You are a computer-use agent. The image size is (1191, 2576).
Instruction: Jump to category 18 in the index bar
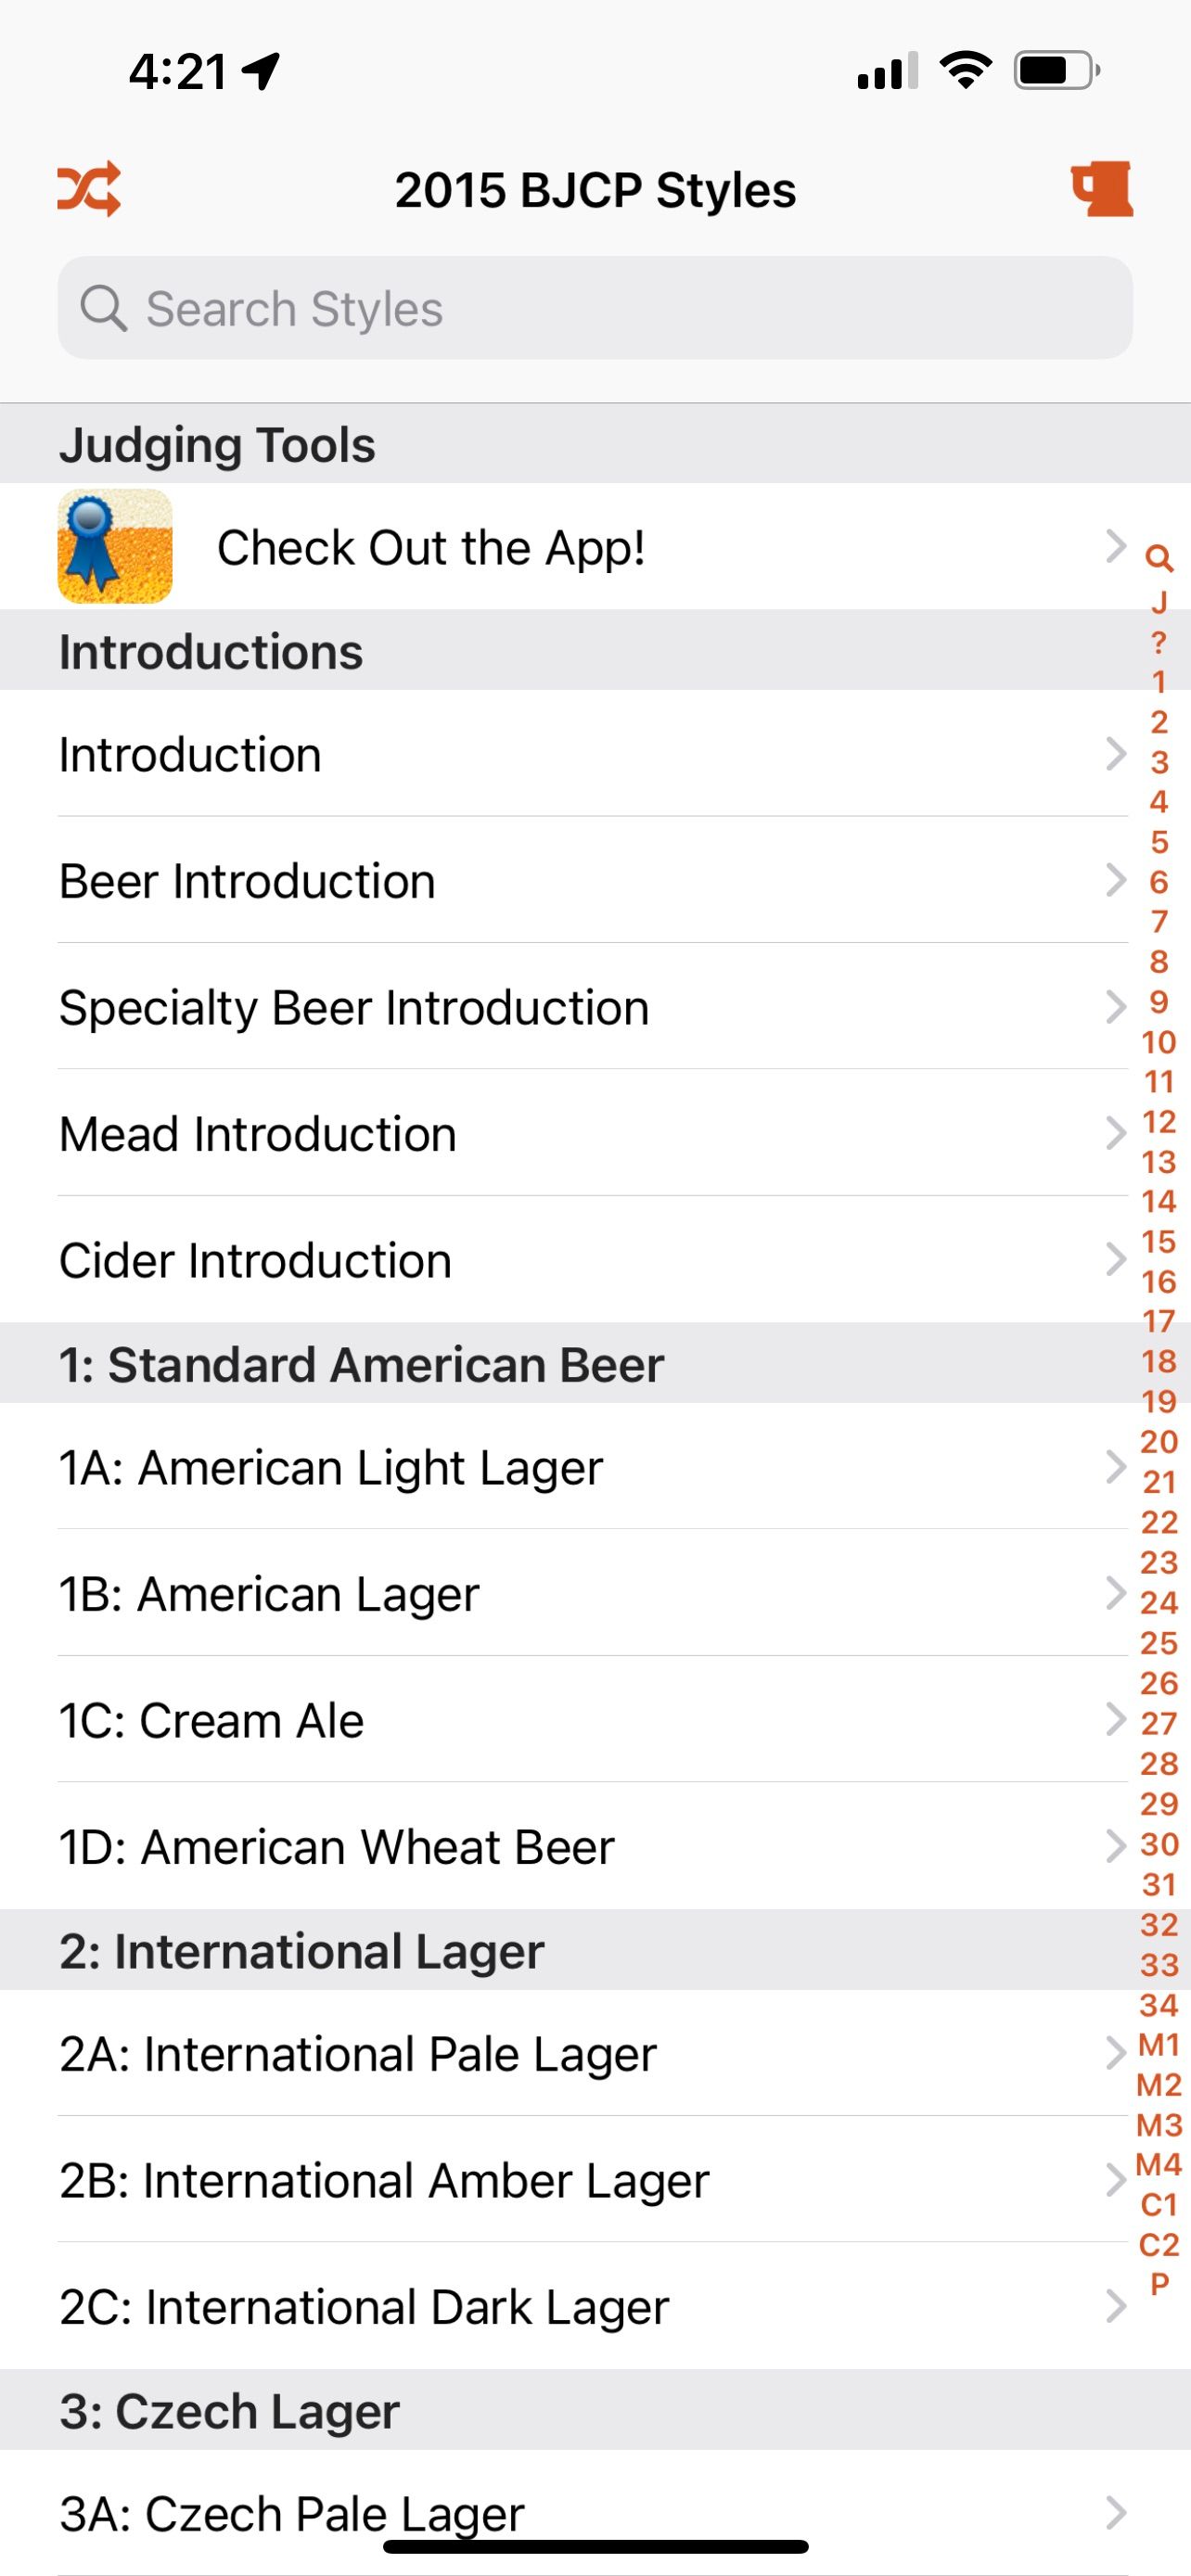click(1159, 1361)
